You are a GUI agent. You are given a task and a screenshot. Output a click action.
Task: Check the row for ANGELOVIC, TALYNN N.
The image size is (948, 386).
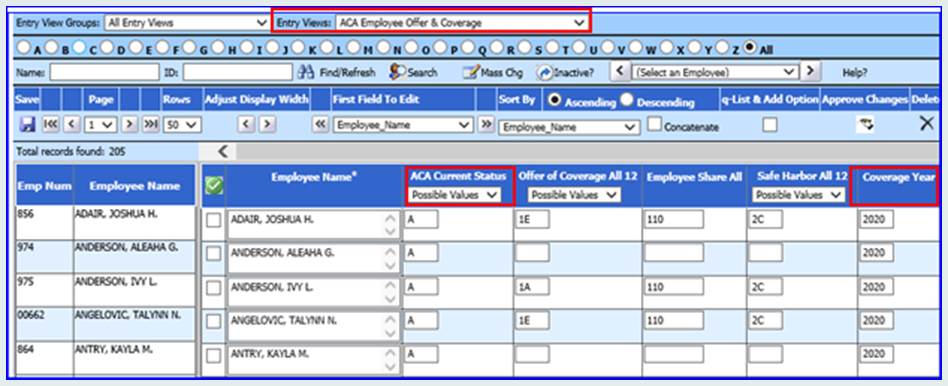[x=214, y=322]
